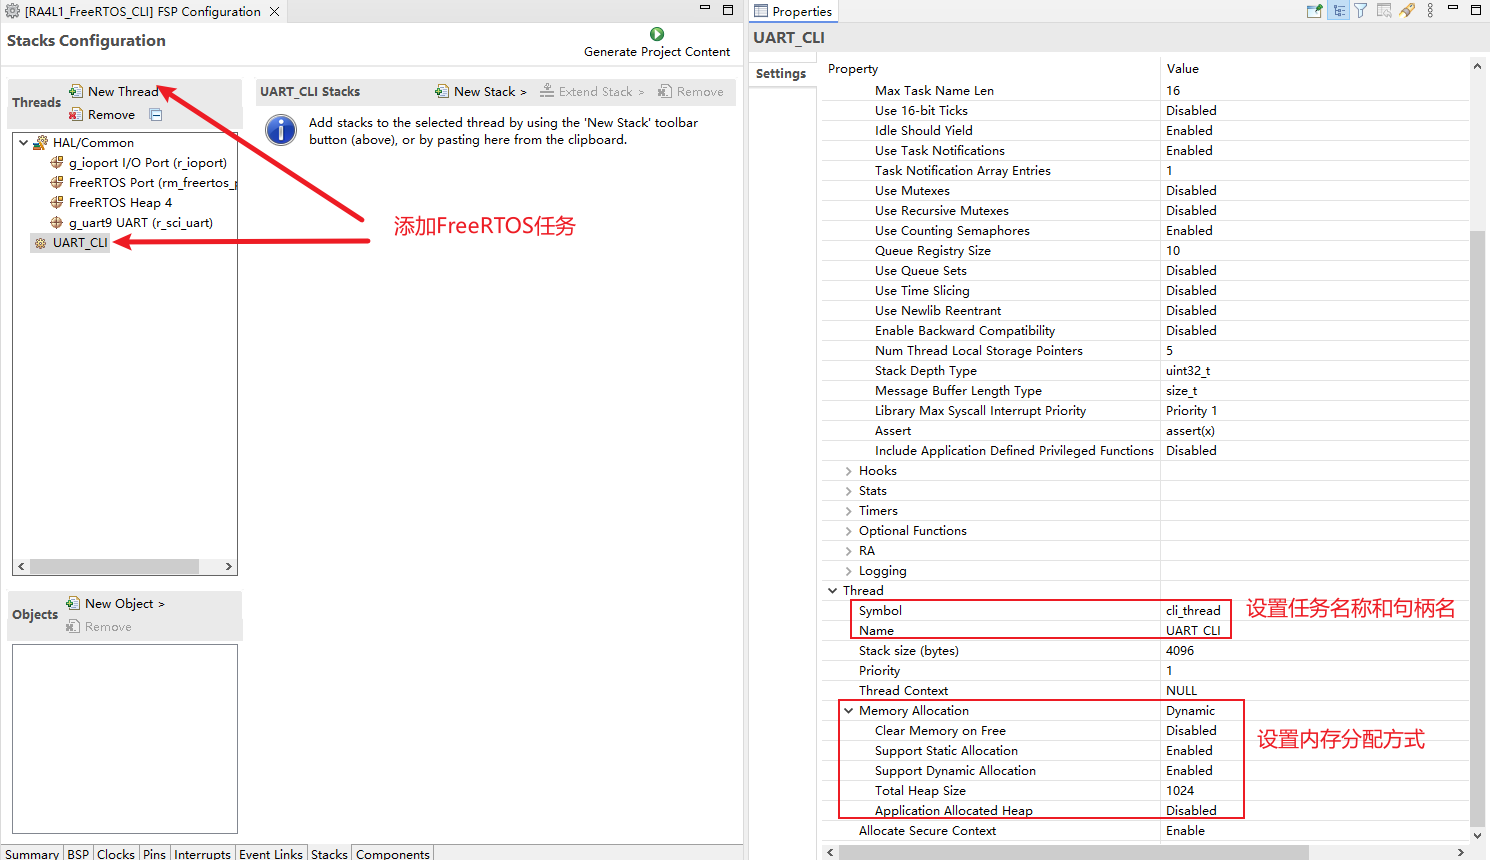Pin the Properties view to selection
The width and height of the screenshot is (1490, 860).
point(1315,11)
